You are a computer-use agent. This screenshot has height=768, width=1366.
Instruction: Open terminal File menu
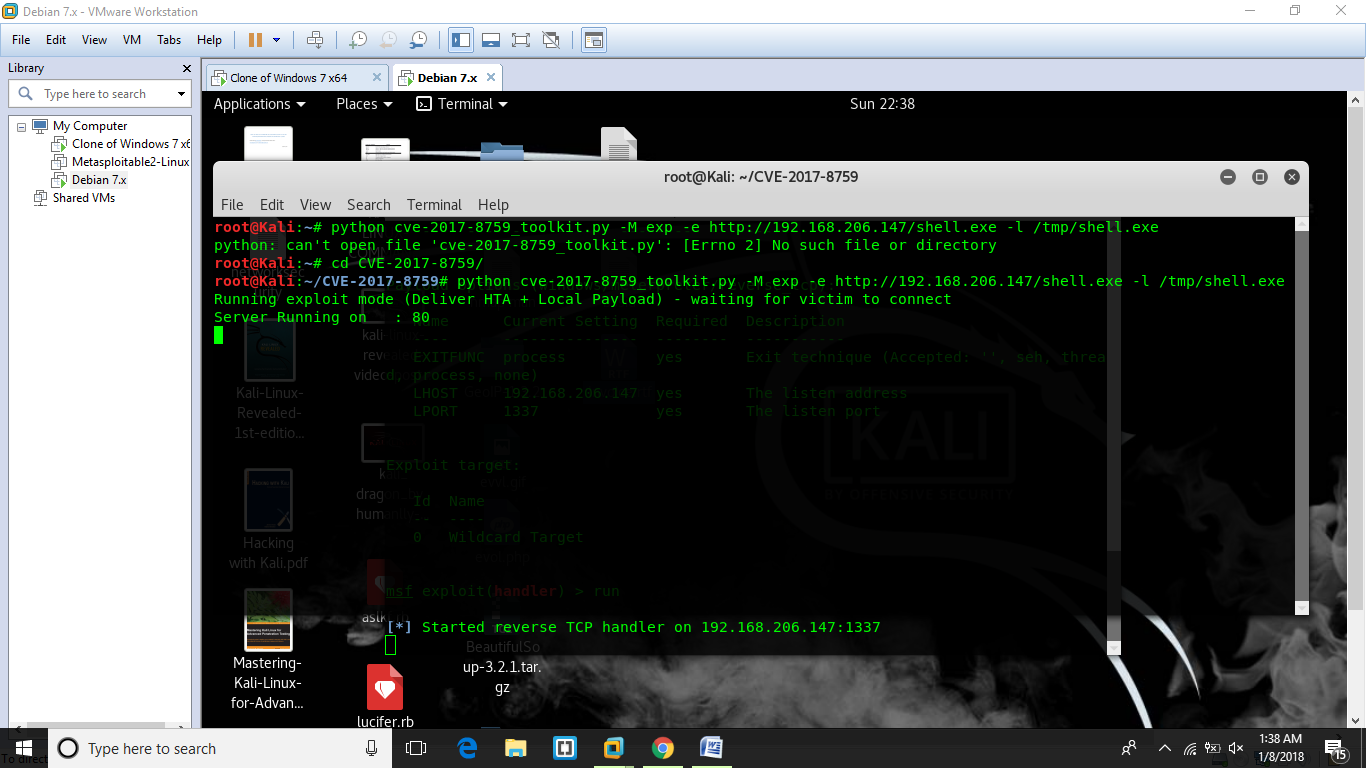(232, 204)
